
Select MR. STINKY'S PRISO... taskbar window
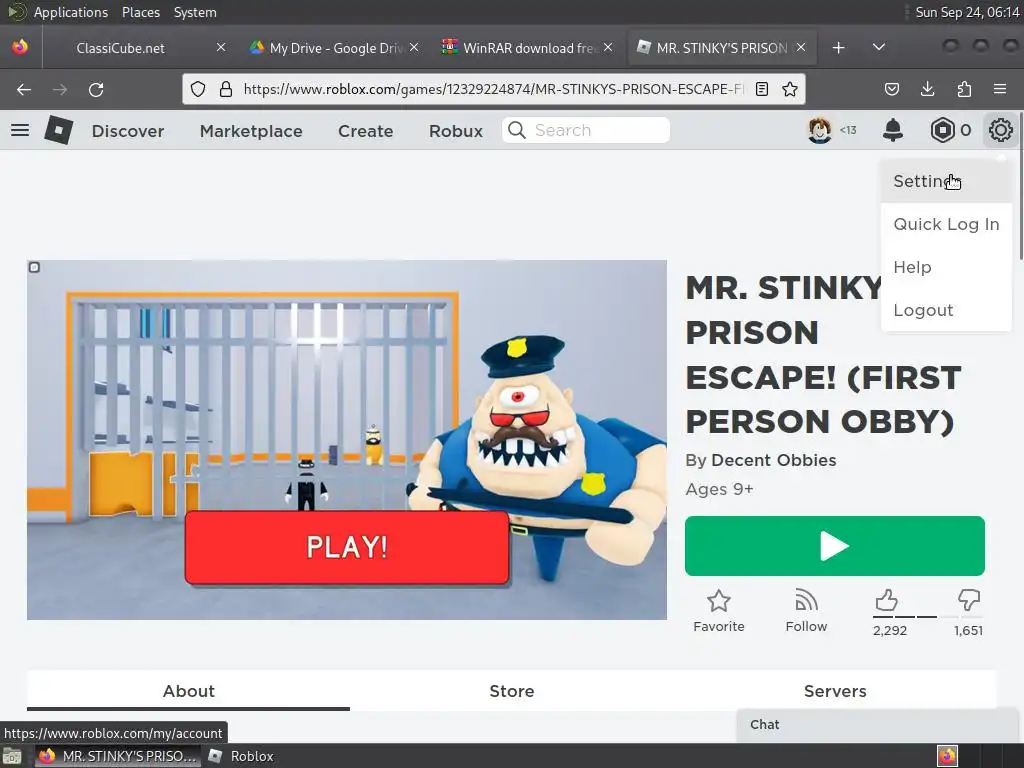click(118, 756)
